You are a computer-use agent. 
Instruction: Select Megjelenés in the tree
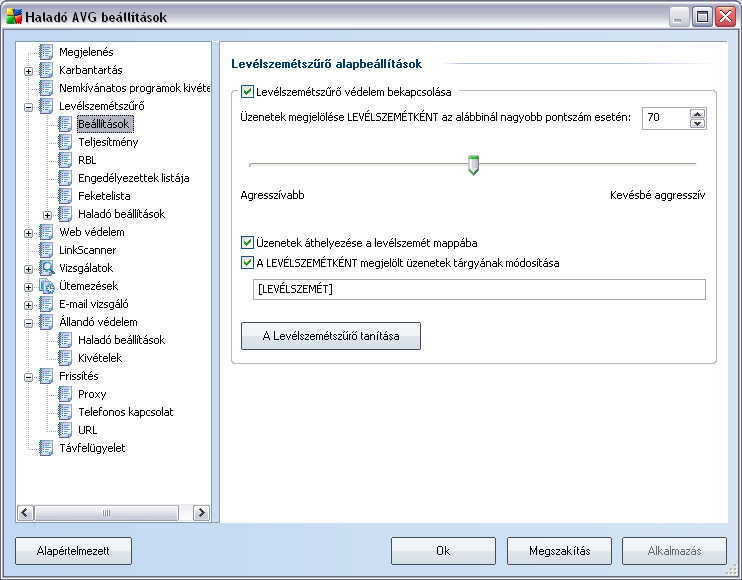[86, 52]
